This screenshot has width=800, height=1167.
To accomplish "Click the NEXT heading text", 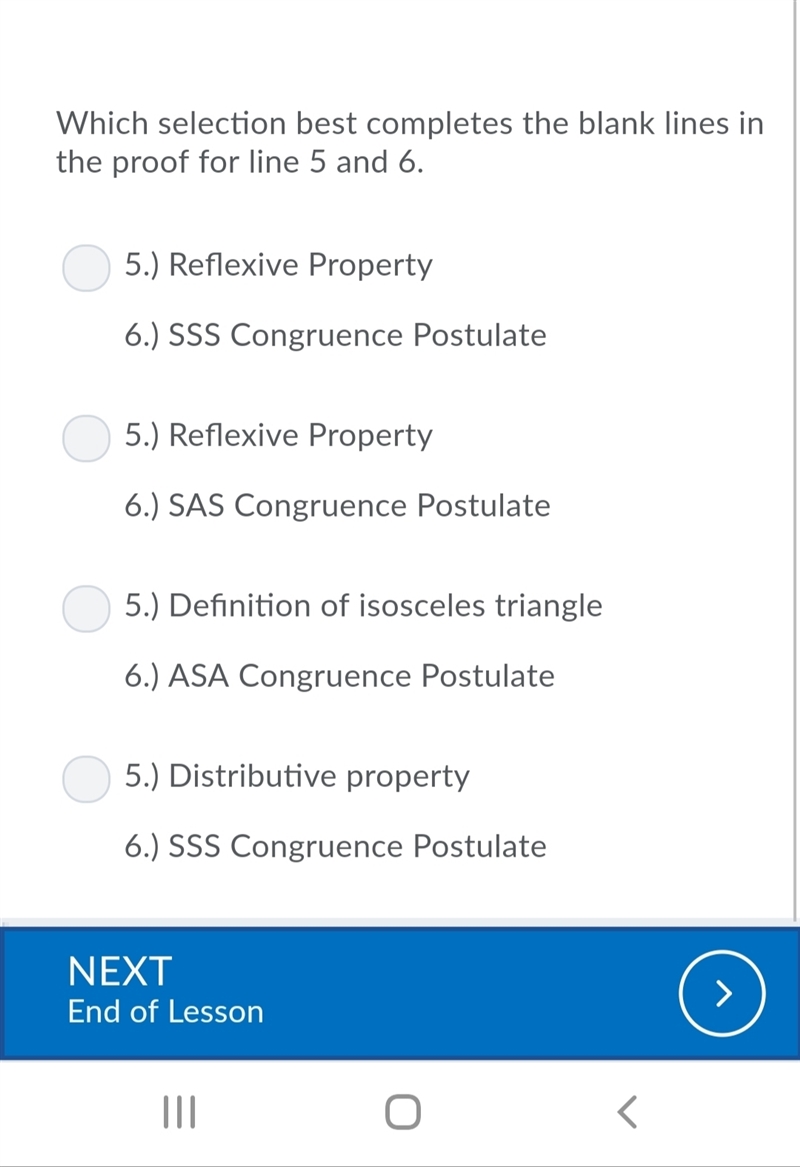I will [120, 971].
